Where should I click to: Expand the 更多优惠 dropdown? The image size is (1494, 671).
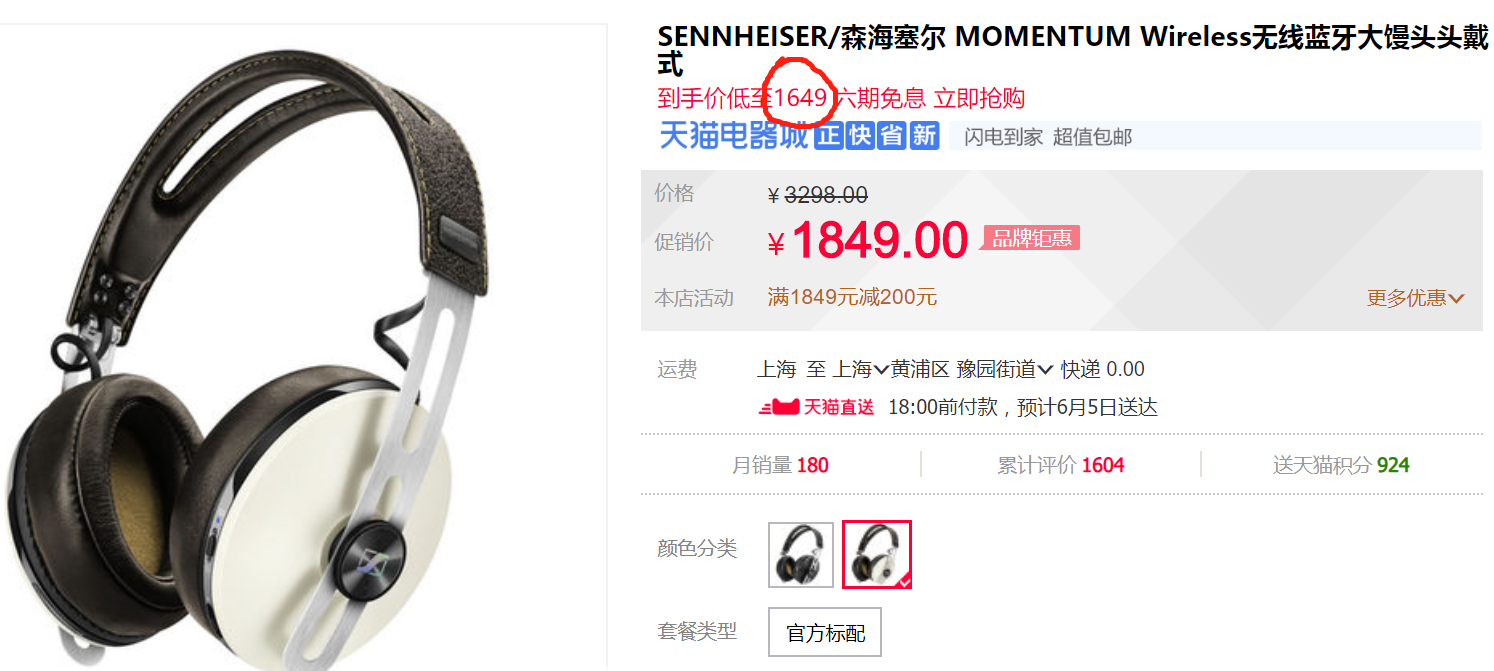tap(1415, 298)
